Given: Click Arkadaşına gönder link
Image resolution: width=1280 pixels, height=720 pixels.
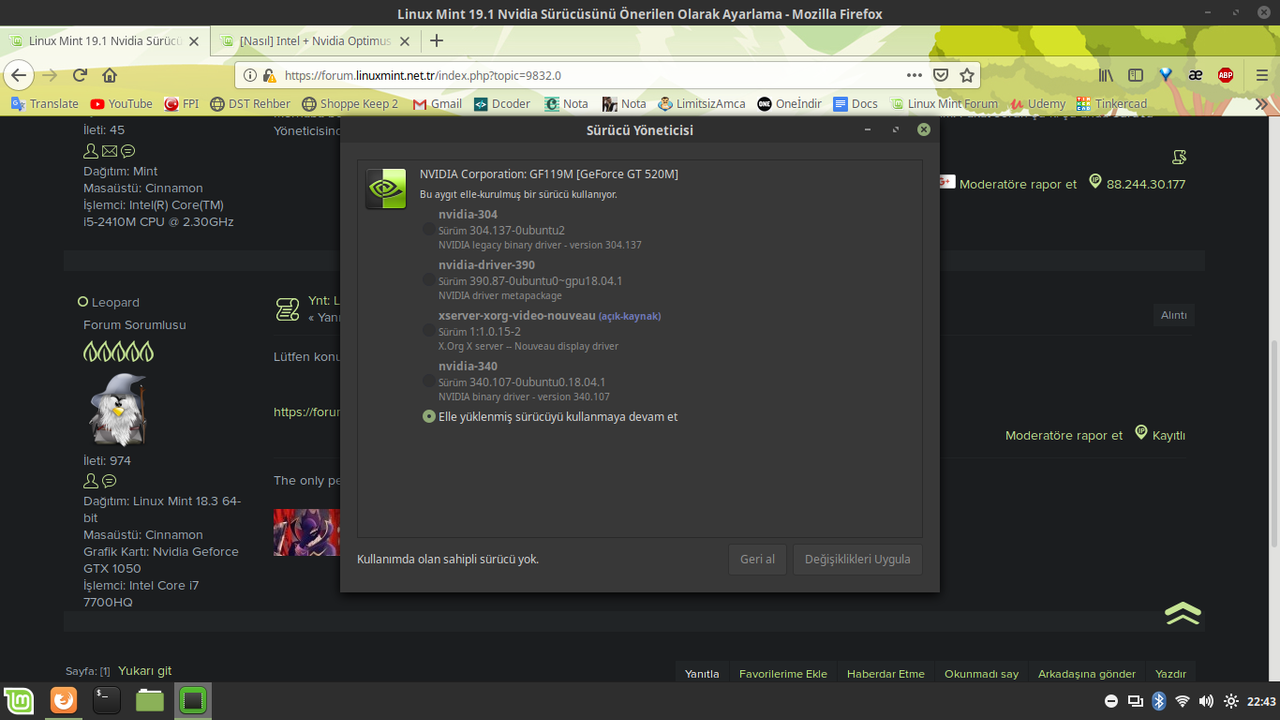Looking at the screenshot, I should [1087, 673].
